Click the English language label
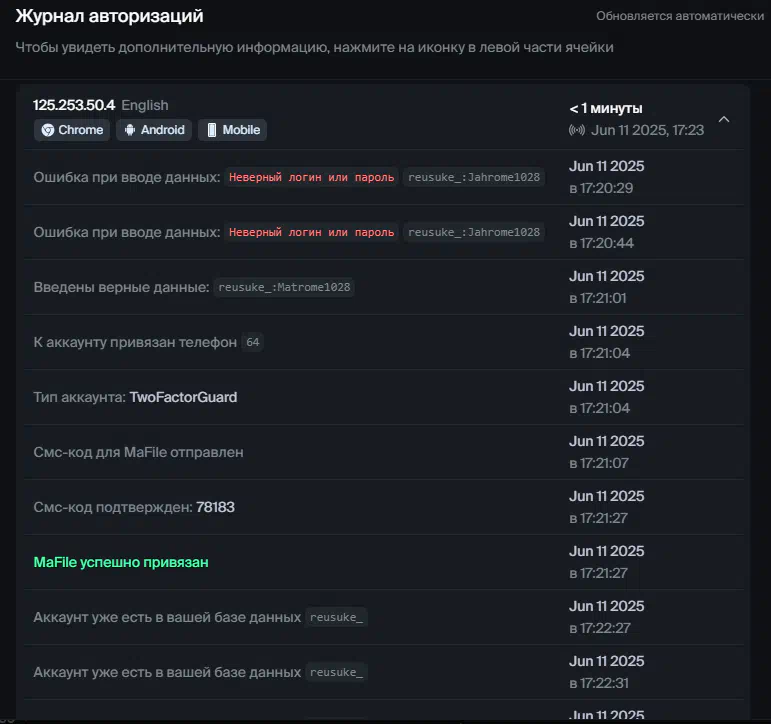771x724 pixels. [x=145, y=105]
